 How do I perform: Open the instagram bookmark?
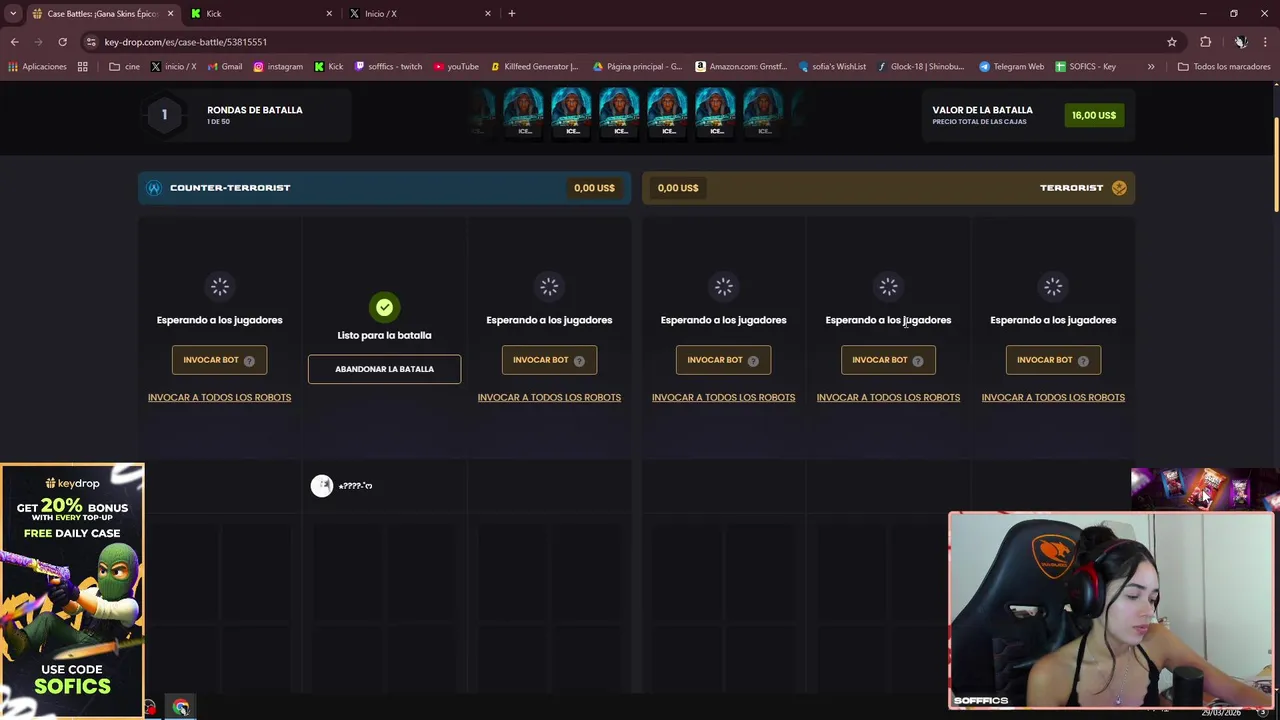pos(278,67)
